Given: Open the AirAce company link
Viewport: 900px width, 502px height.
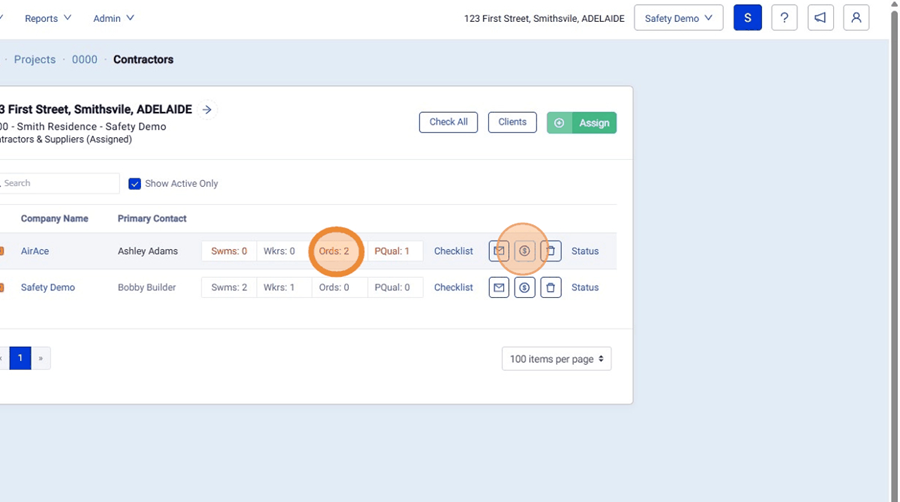Looking at the screenshot, I should (35, 251).
